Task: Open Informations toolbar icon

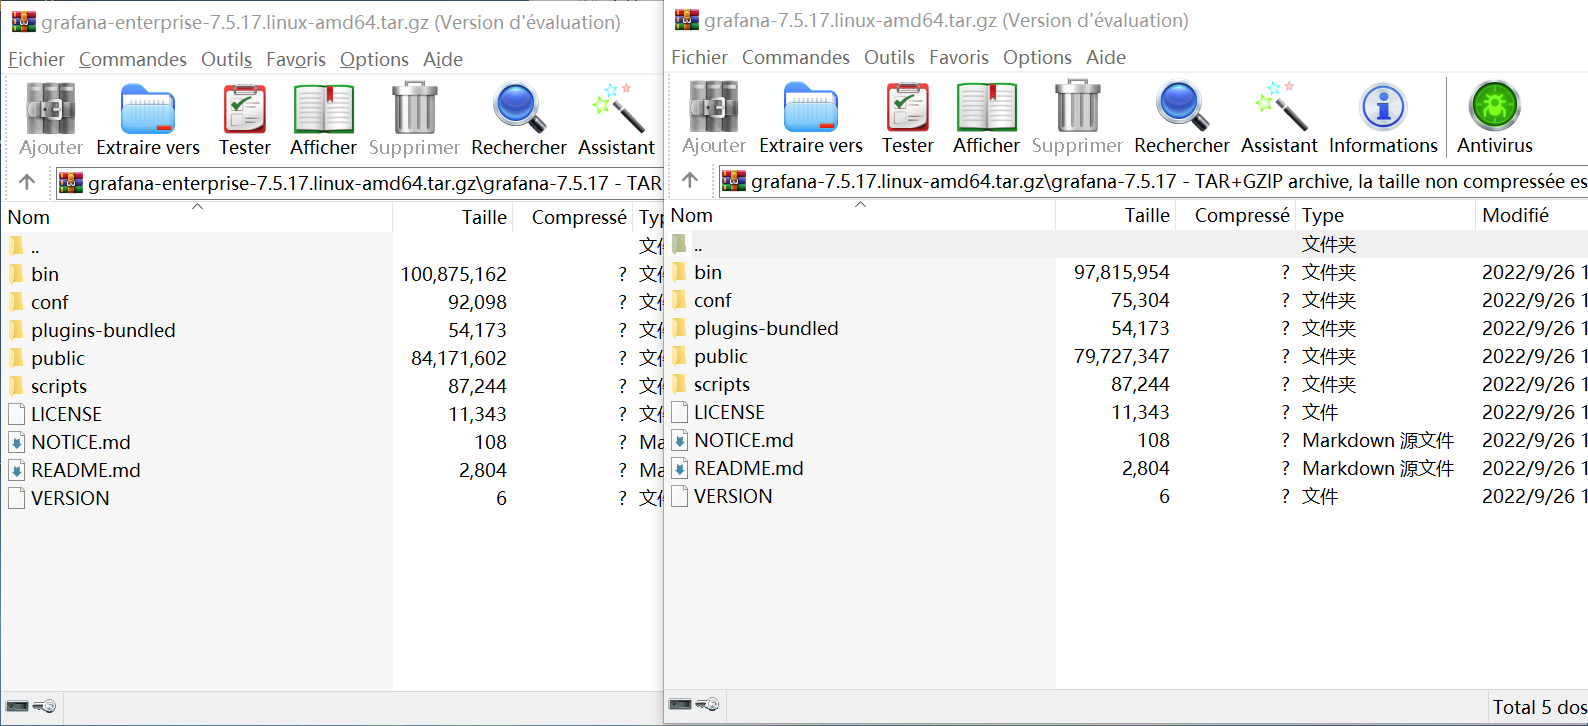Action: click(x=1383, y=107)
